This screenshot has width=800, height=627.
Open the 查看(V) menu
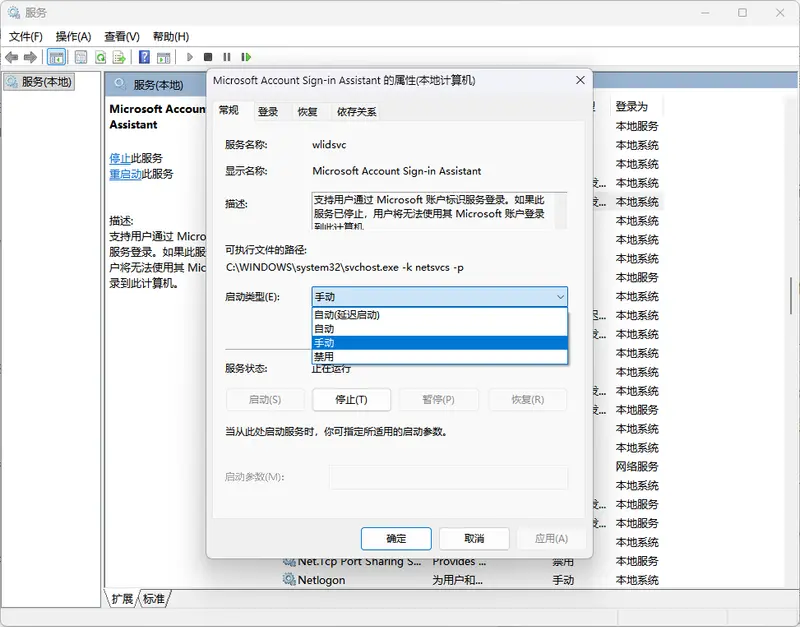coord(122,37)
